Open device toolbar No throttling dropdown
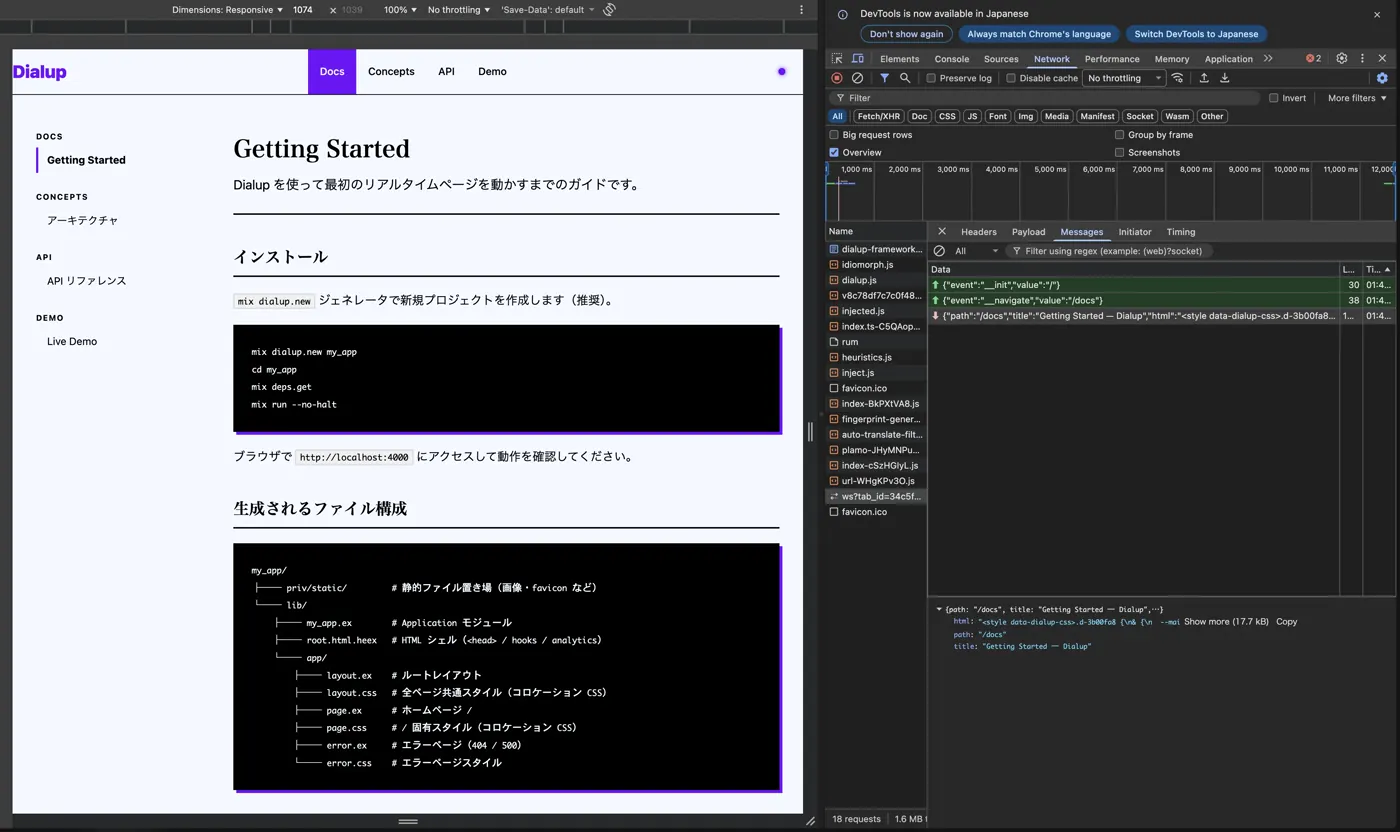The width and height of the screenshot is (1400, 832). point(459,10)
